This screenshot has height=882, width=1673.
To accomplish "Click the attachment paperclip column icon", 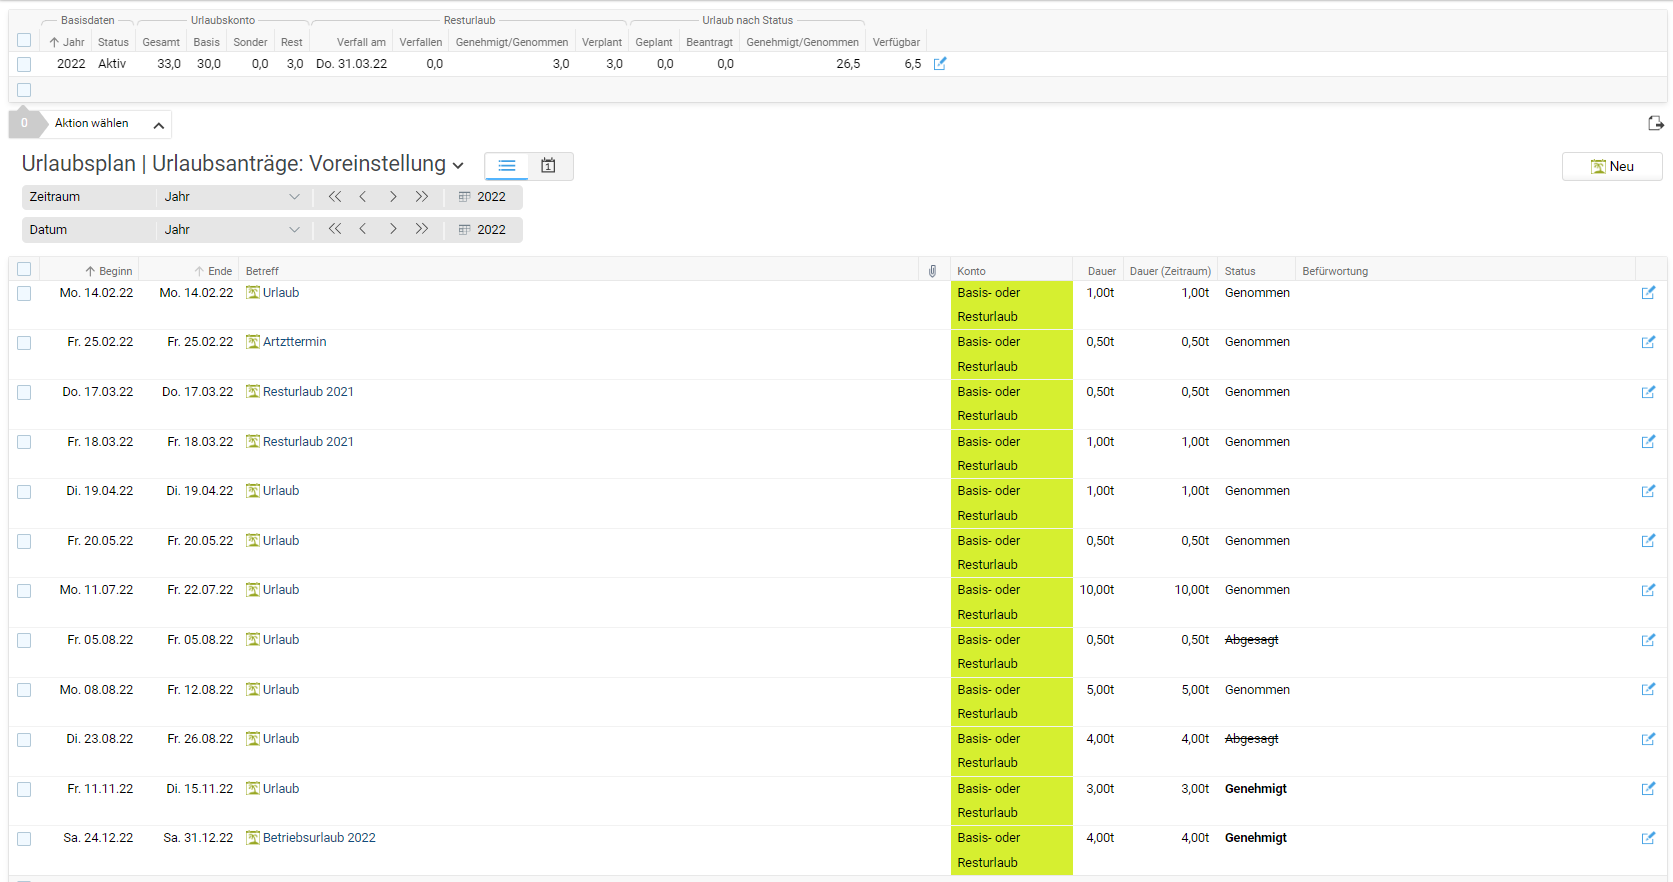I will click(932, 271).
